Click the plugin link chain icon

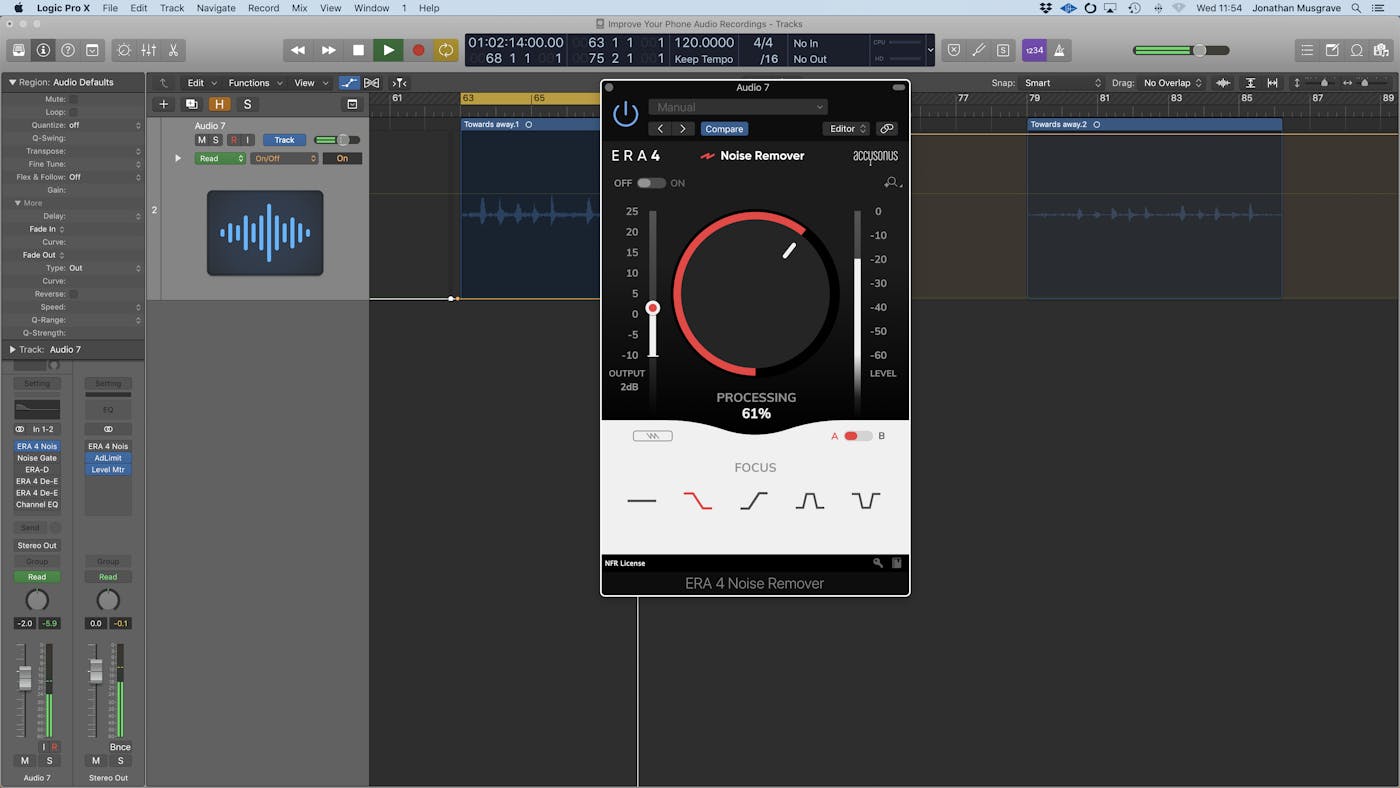coord(887,129)
